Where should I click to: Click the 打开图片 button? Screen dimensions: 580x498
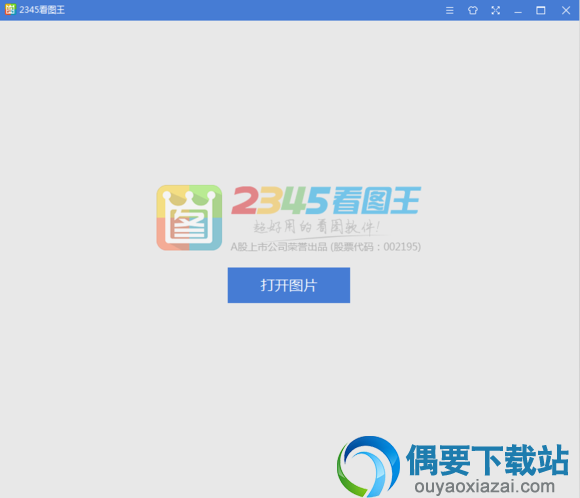click(289, 285)
